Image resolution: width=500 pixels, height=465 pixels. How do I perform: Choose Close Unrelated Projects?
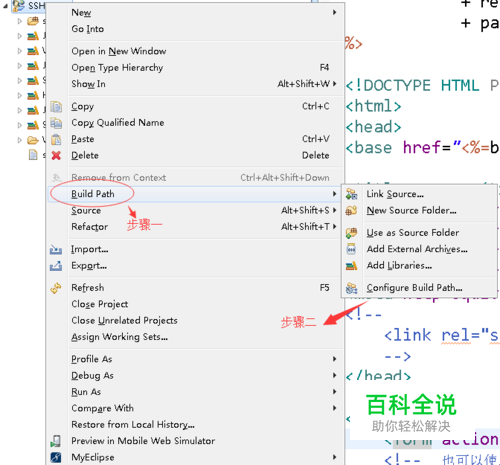pos(196,320)
